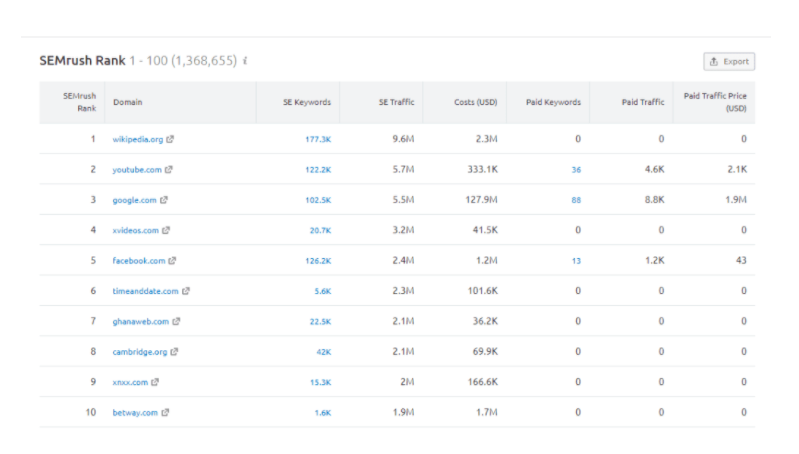Open external link icon next to timeanddate.com
This screenshot has width=799, height=454.
[185, 291]
